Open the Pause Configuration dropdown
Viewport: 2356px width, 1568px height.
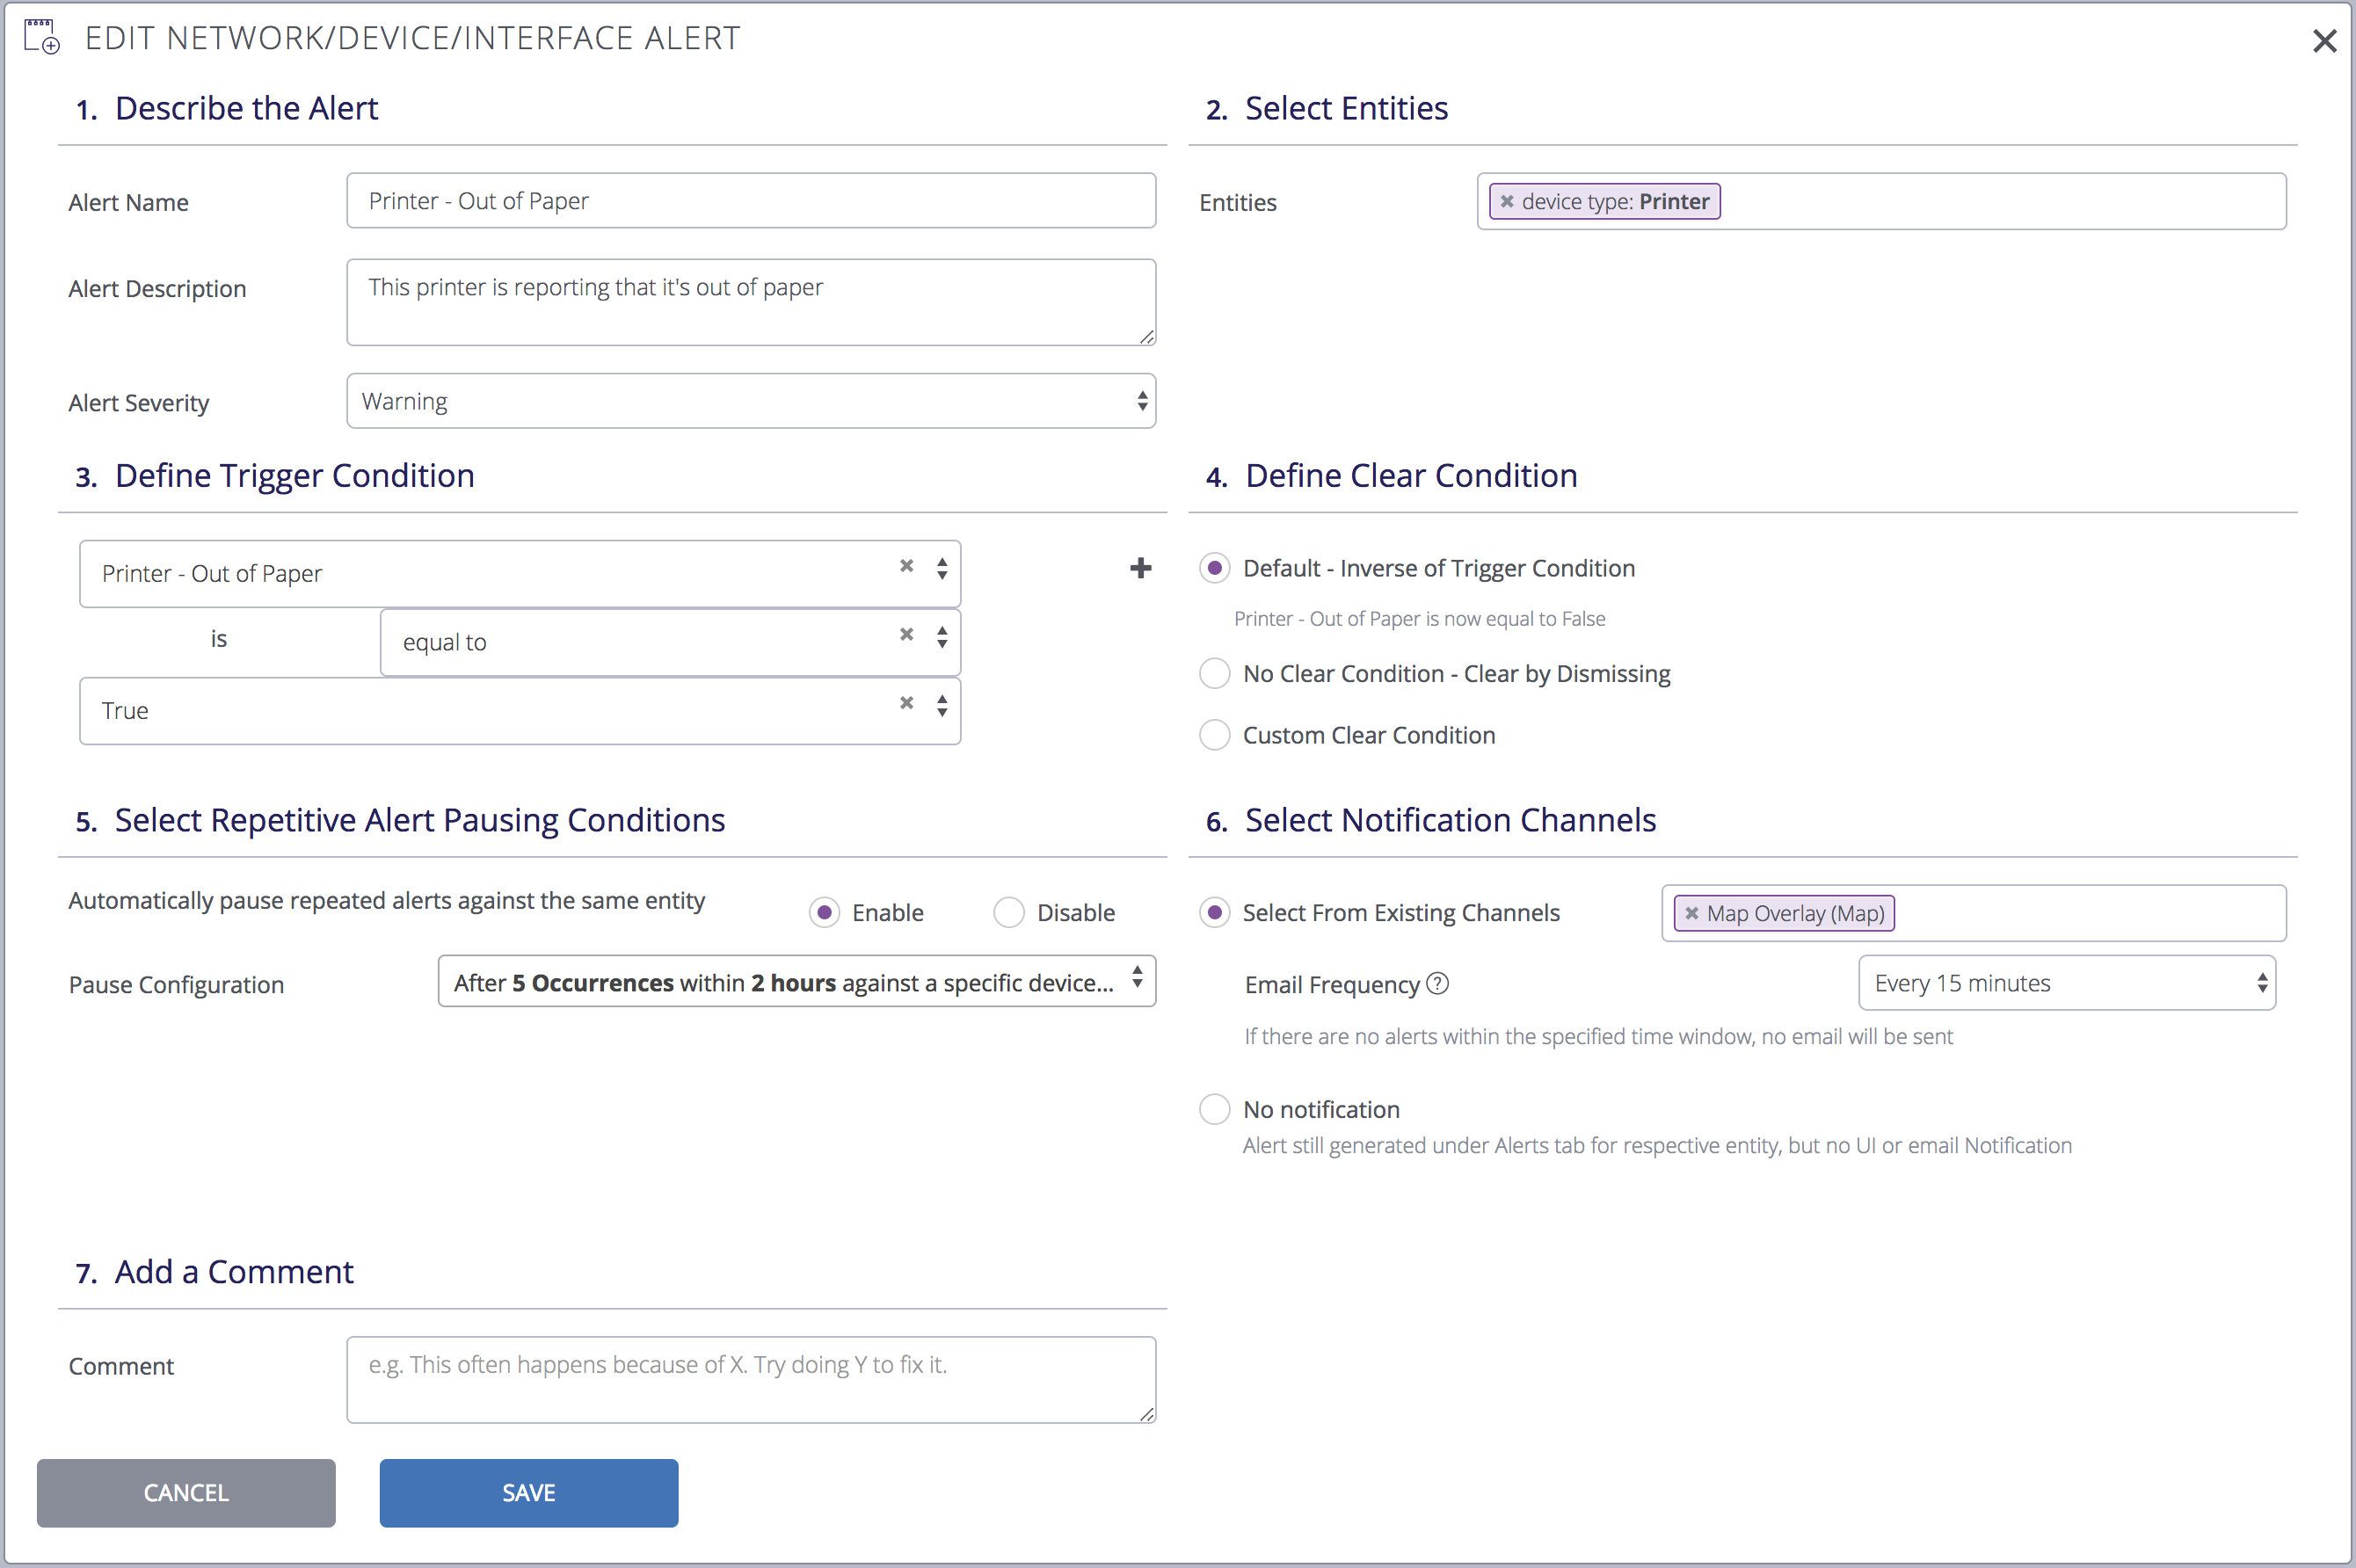pyautogui.click(x=795, y=981)
